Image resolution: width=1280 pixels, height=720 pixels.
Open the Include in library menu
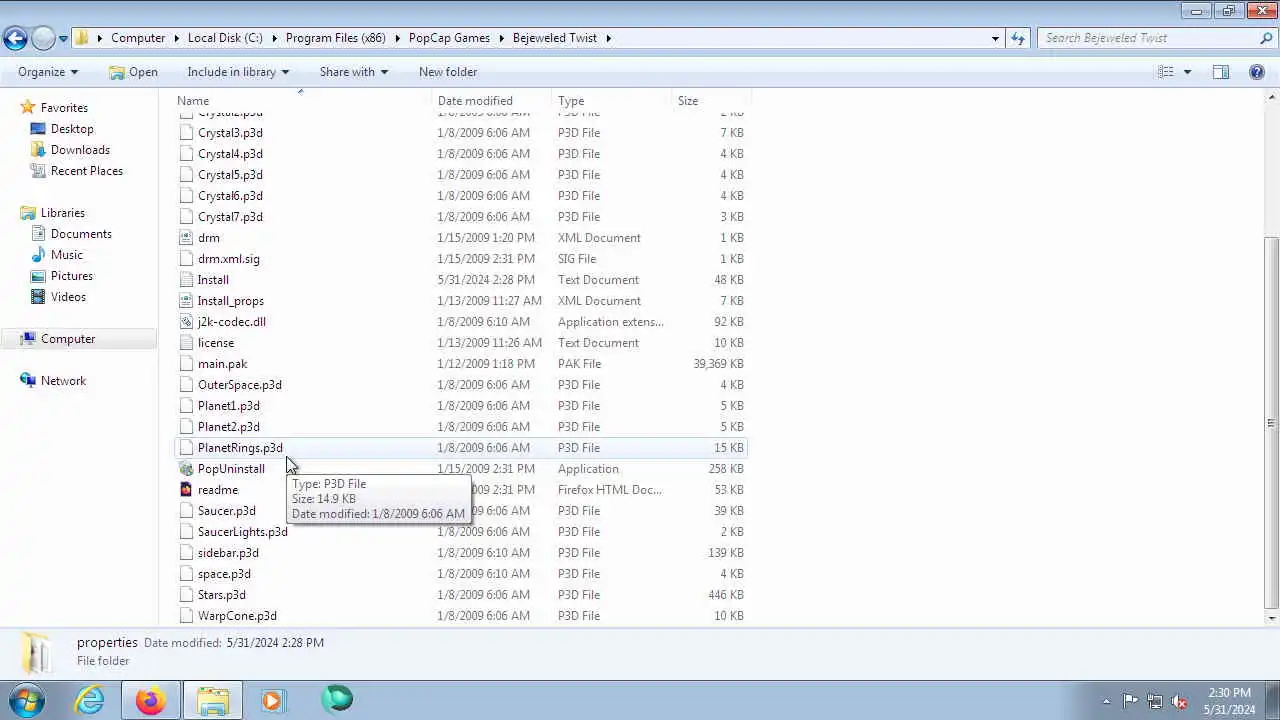(x=238, y=72)
